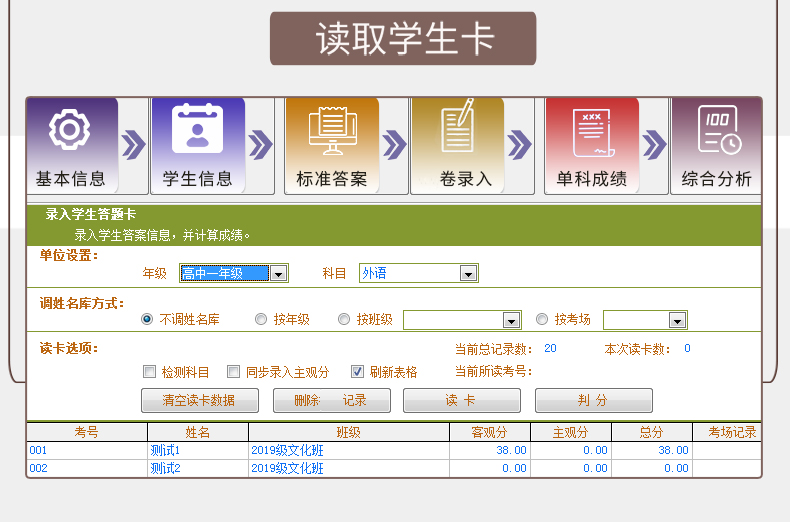Expand the 按班级 class dropdown
This screenshot has width=790, height=522.
511,321
